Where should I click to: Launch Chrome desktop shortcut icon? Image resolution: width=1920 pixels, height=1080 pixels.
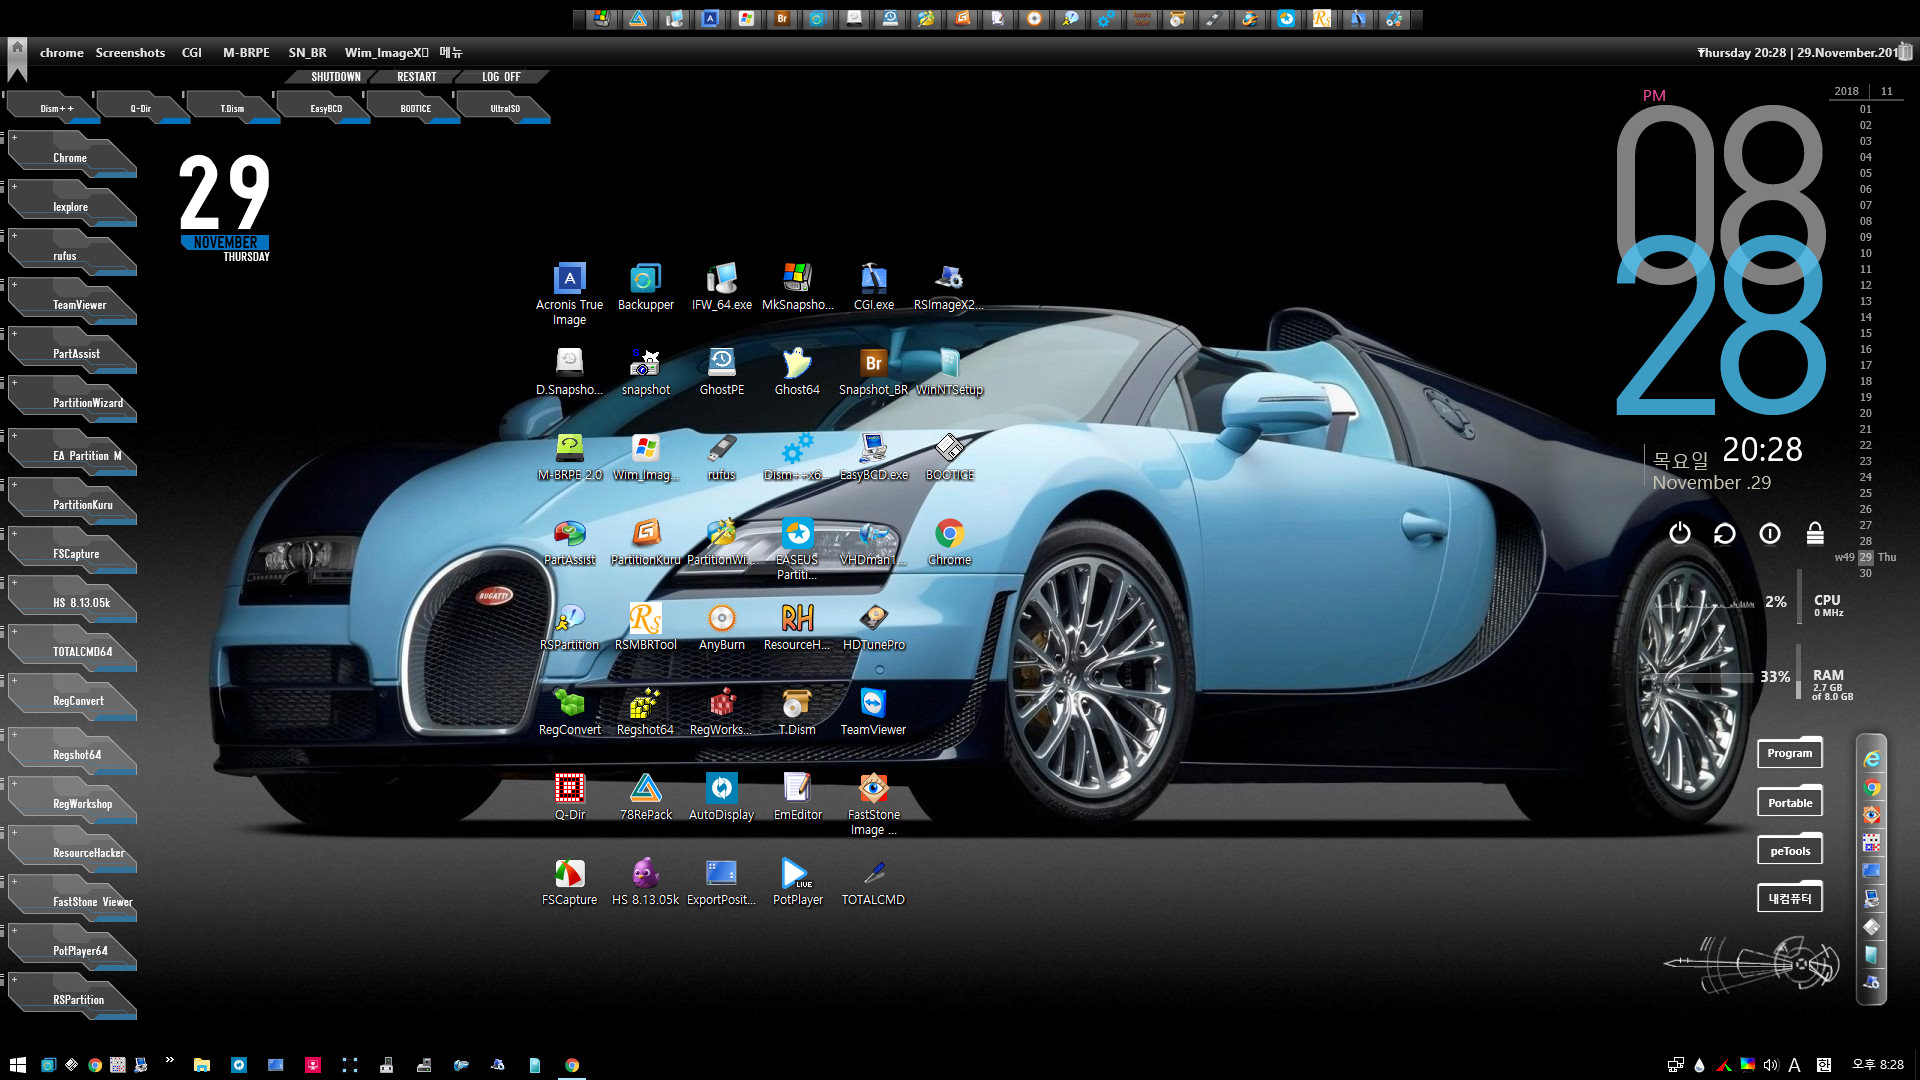tap(949, 541)
